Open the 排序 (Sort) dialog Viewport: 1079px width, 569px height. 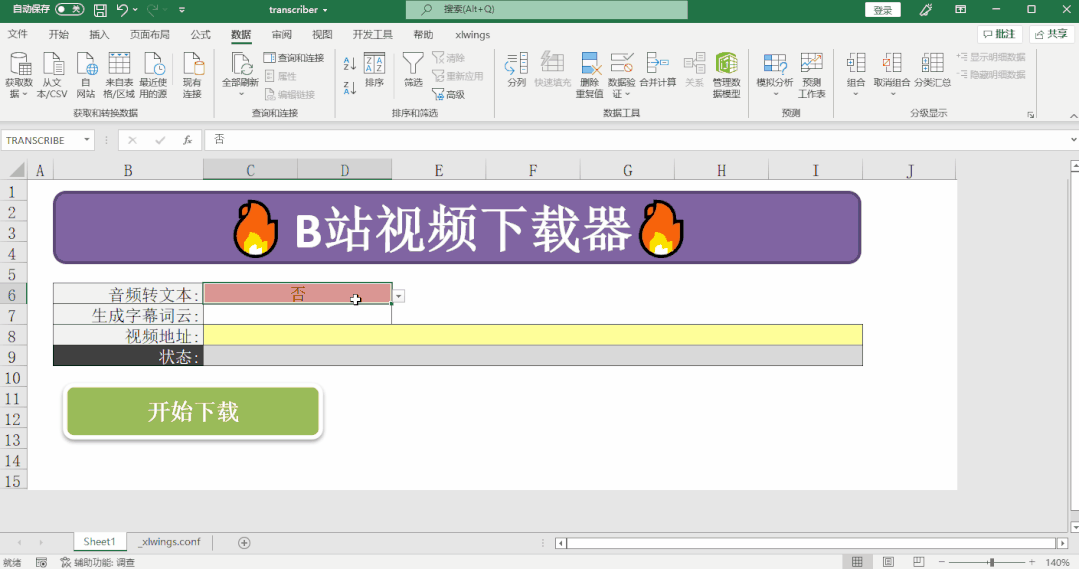pos(374,69)
